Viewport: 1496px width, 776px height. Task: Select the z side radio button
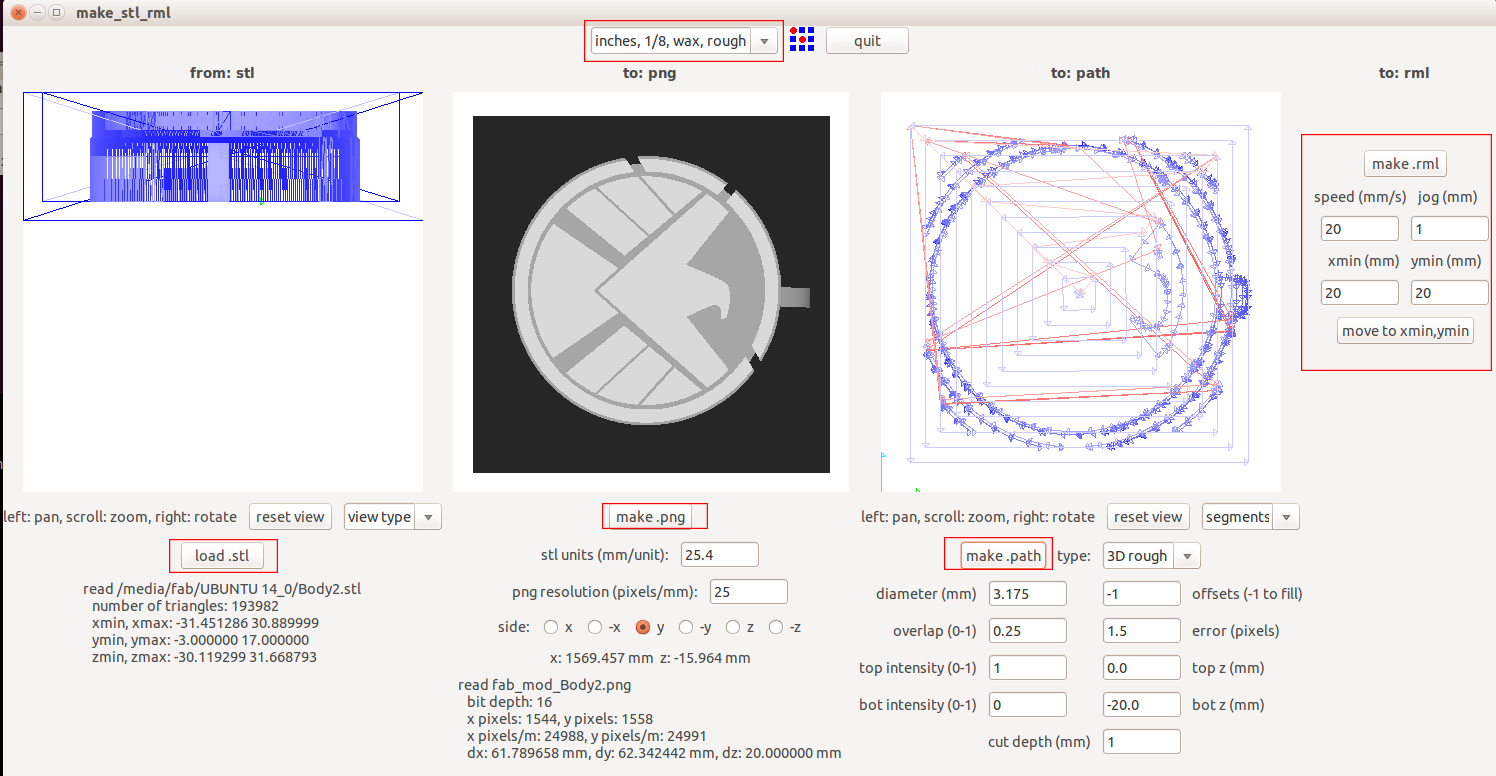click(733, 628)
